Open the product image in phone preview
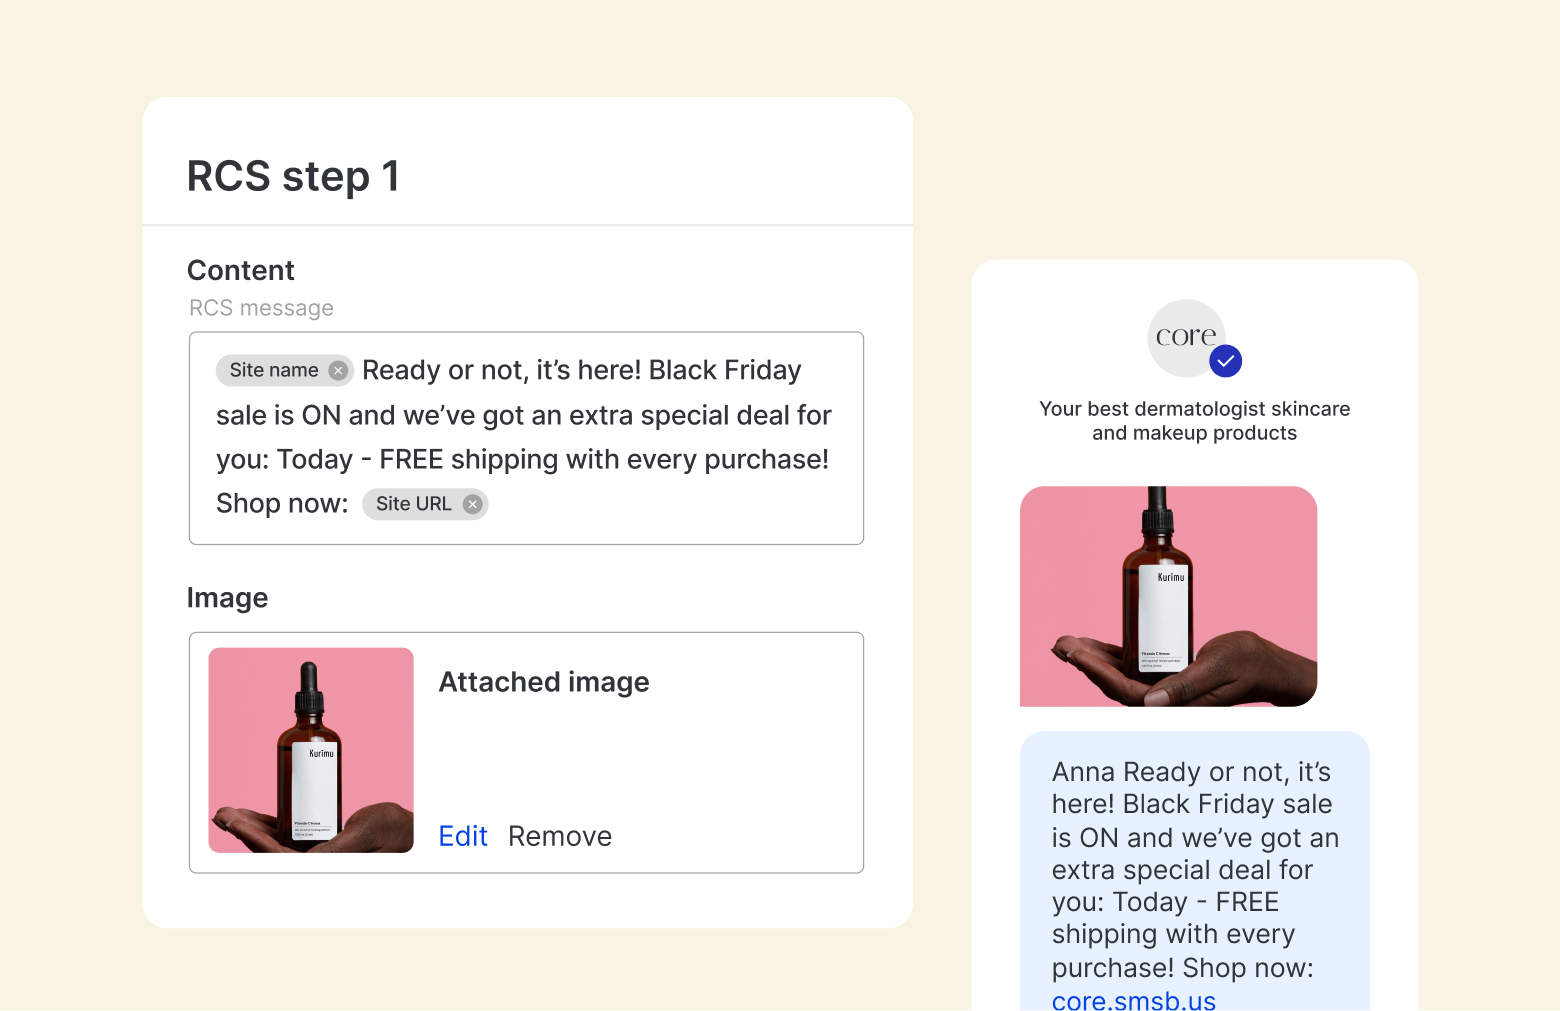The height and width of the screenshot is (1011, 1560). [x=1168, y=597]
